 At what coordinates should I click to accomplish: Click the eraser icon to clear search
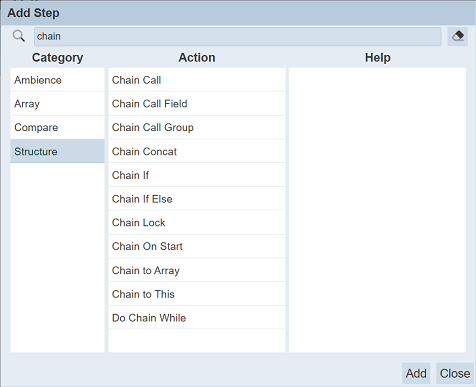point(457,36)
